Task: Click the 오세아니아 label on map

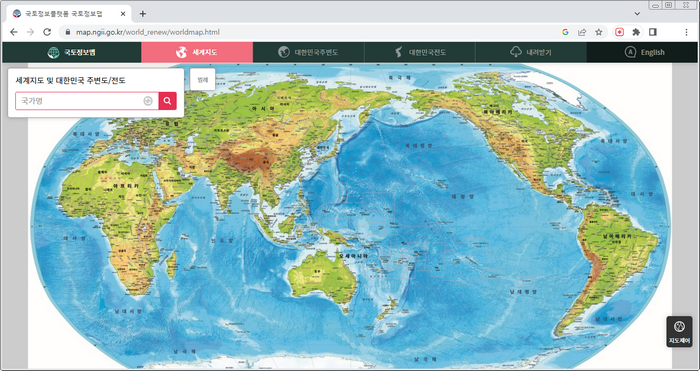Action: click(353, 256)
